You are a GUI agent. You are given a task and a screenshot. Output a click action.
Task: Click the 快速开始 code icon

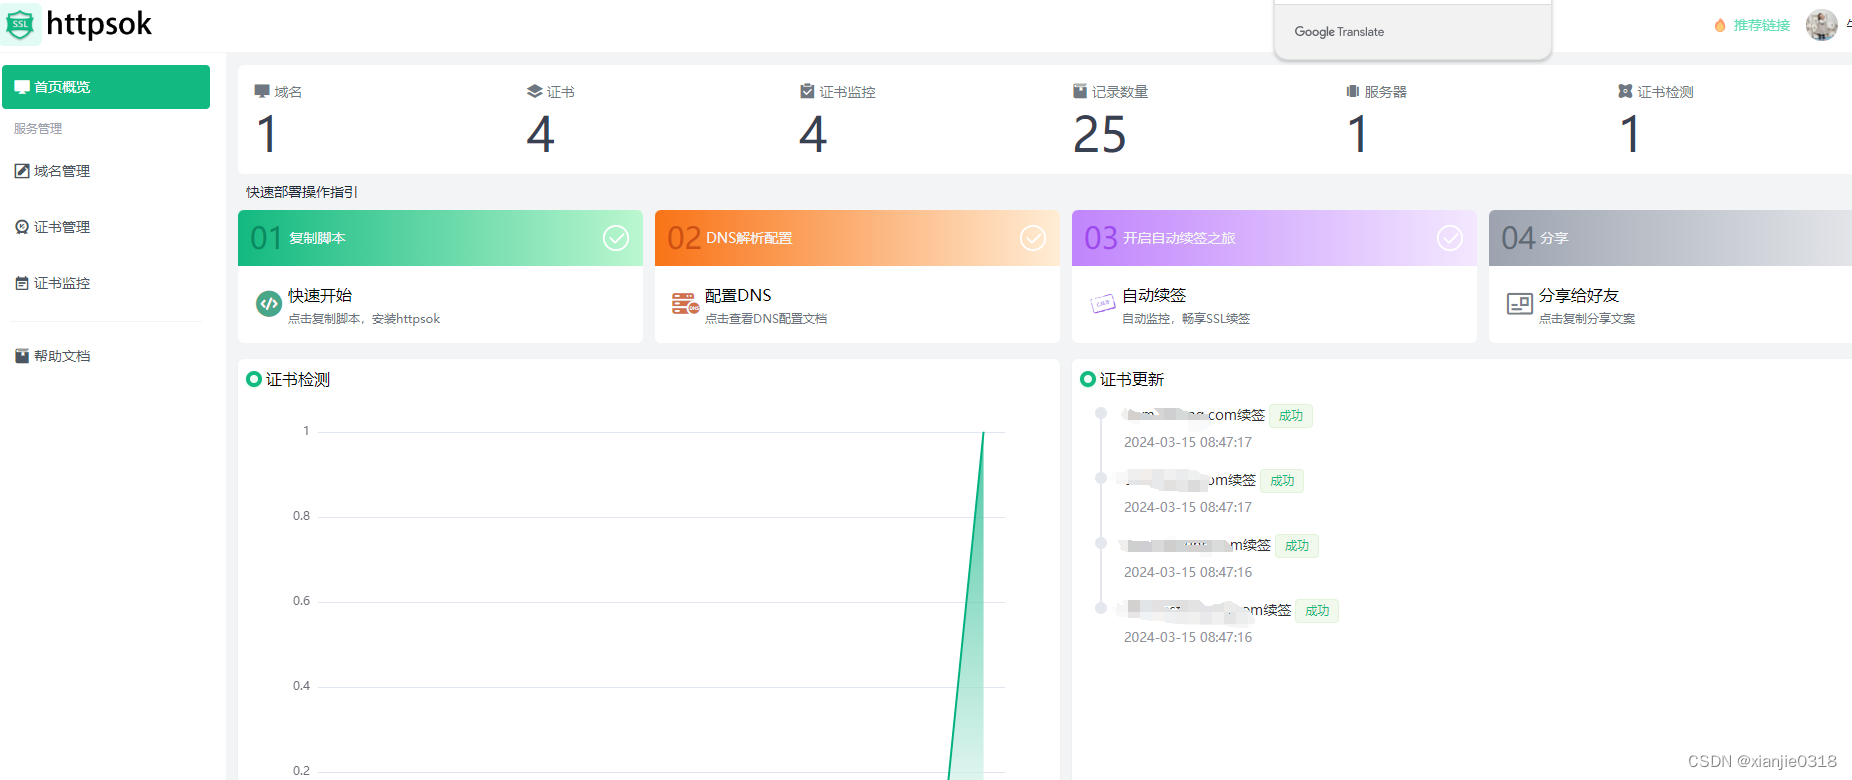269,304
